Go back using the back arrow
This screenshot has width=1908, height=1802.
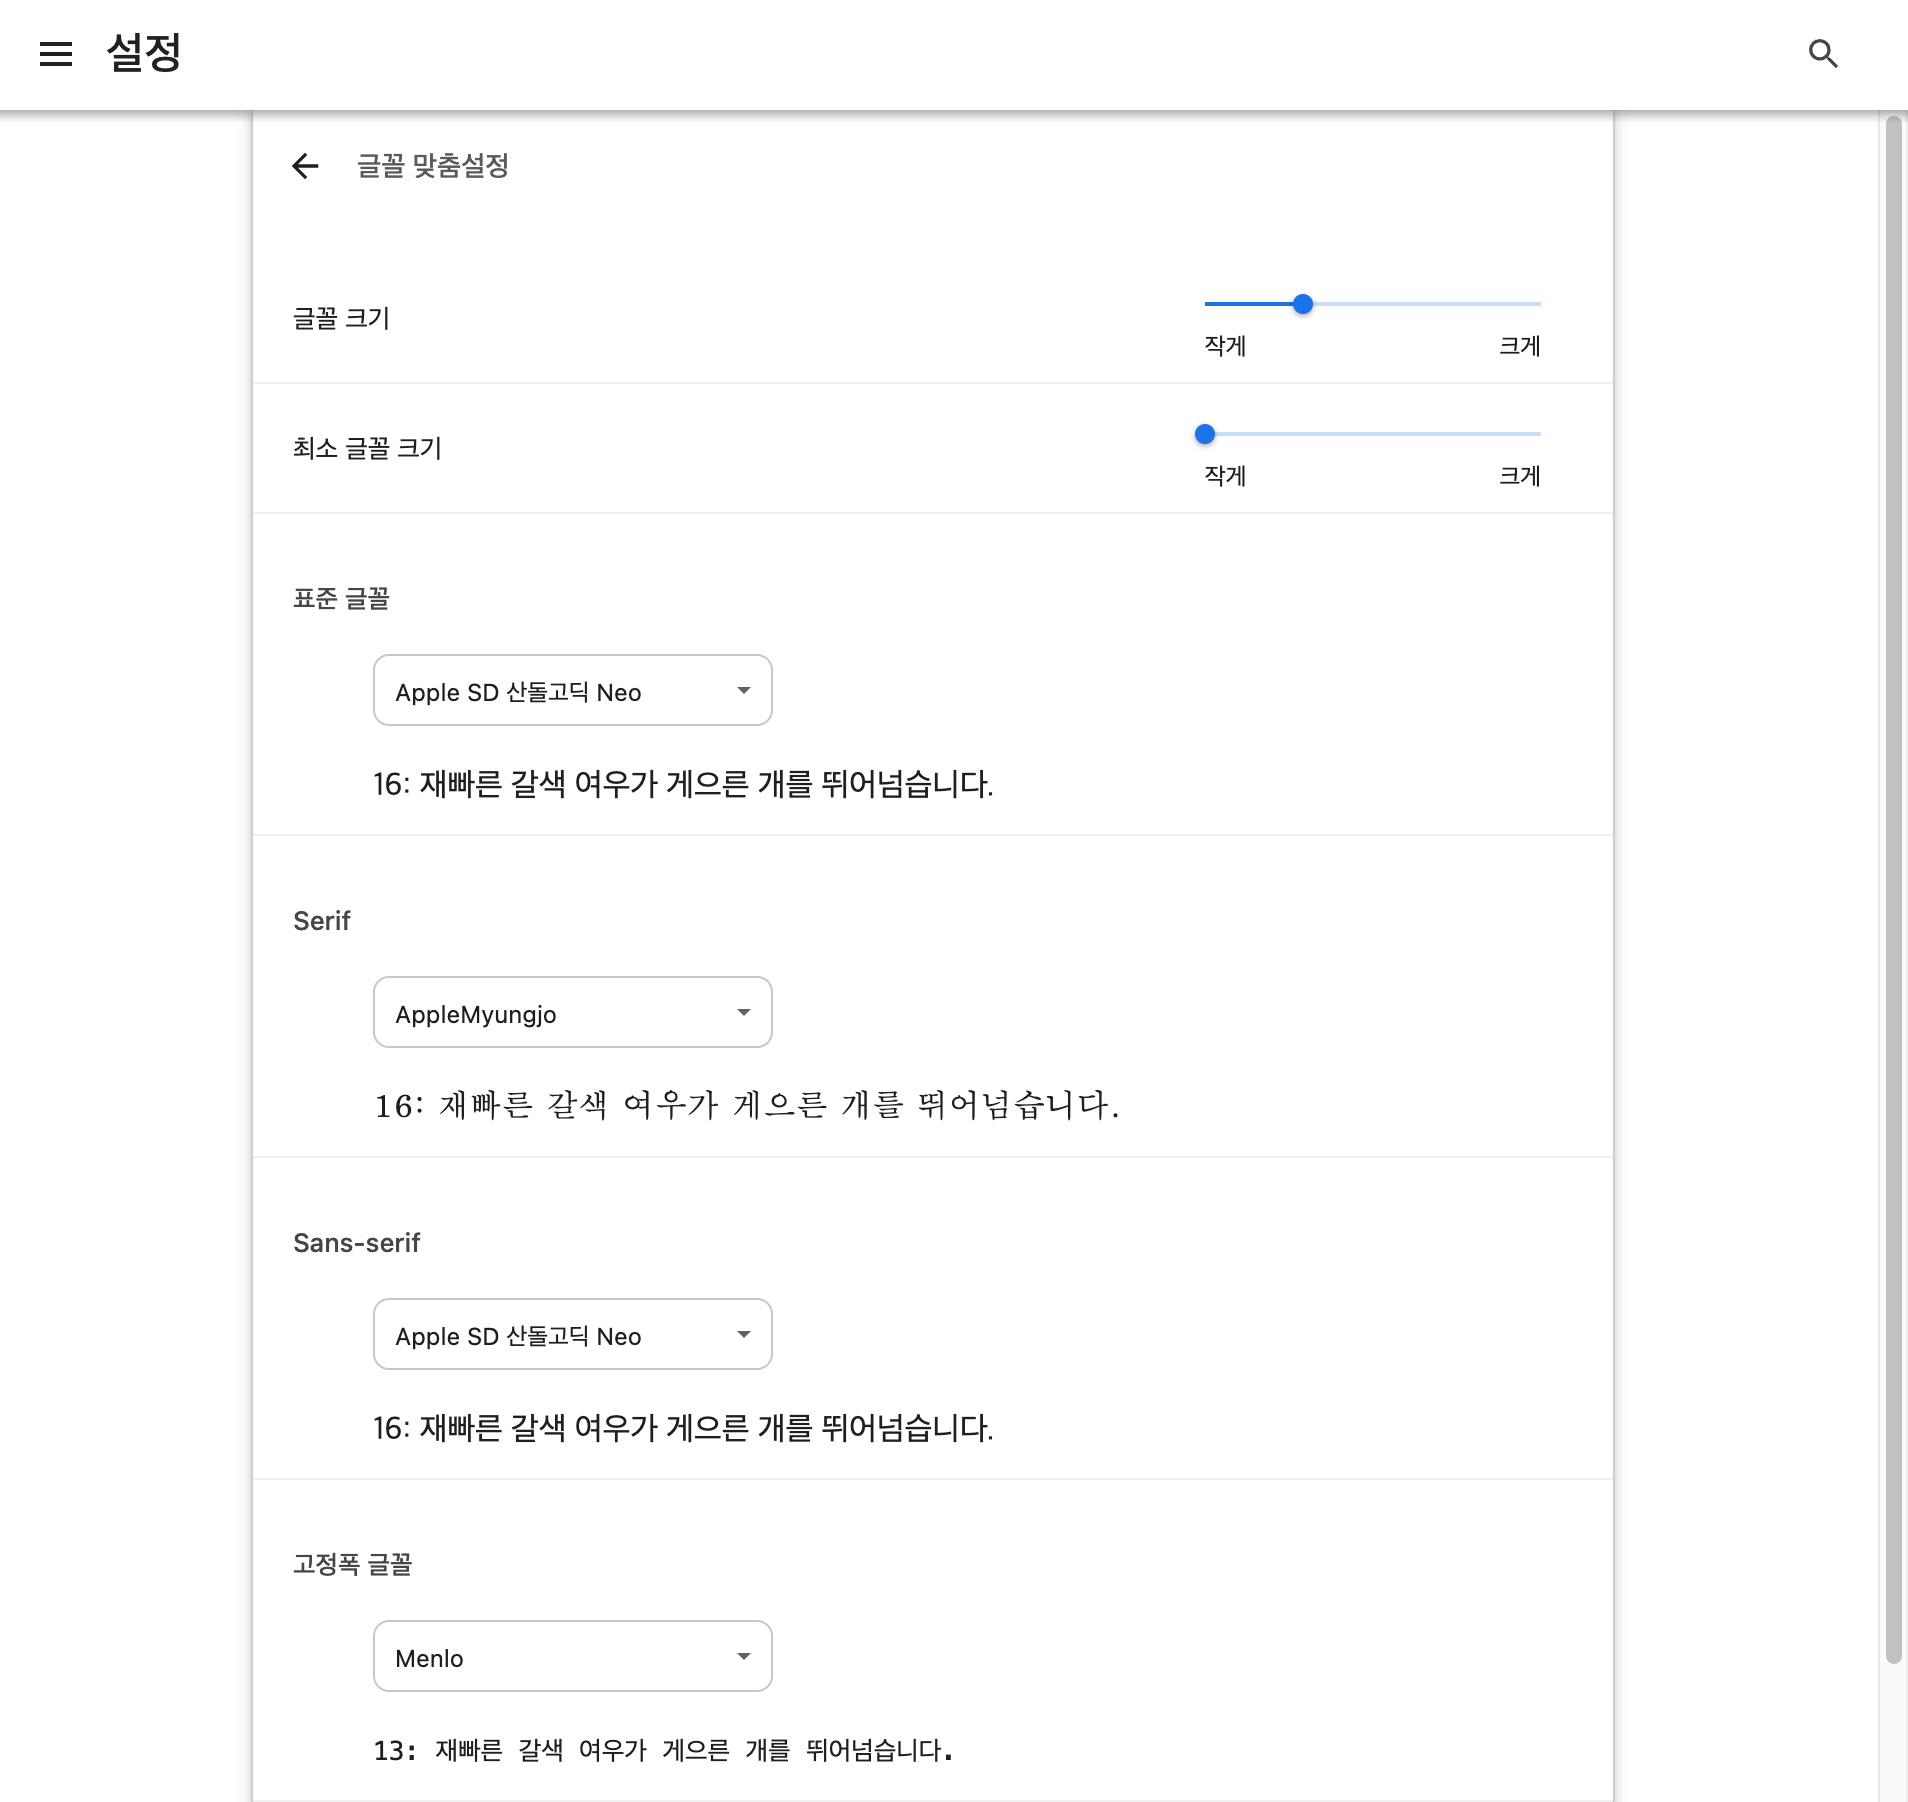305,166
